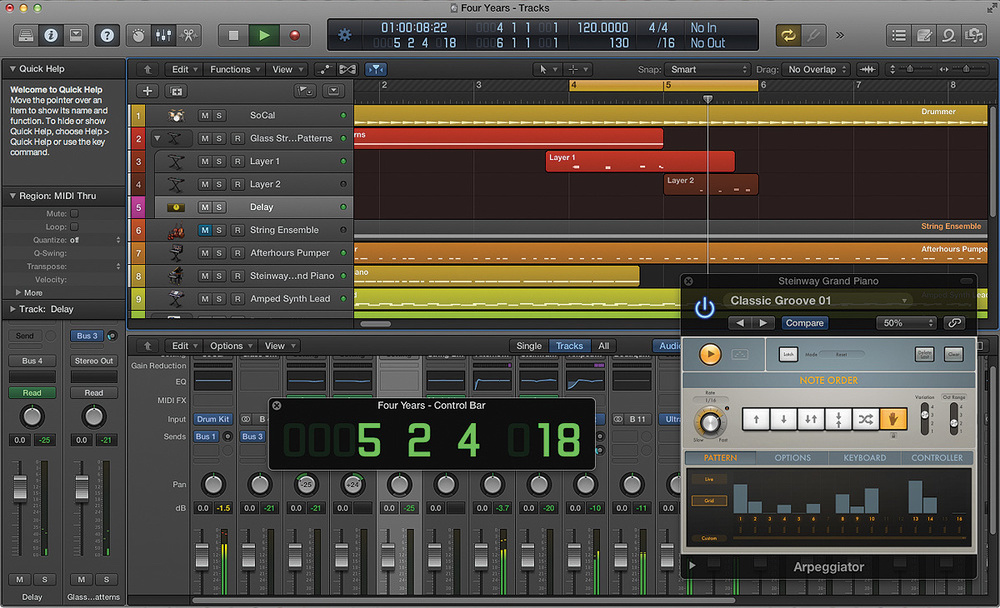Click the Compare button in plug-in header
Image resolution: width=1000 pixels, height=608 pixels.
tap(804, 323)
